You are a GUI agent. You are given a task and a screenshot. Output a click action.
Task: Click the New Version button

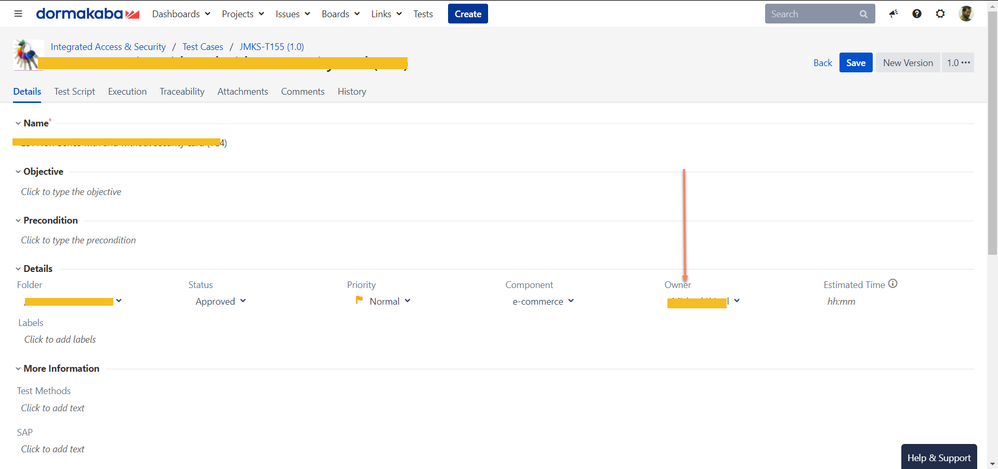point(908,62)
